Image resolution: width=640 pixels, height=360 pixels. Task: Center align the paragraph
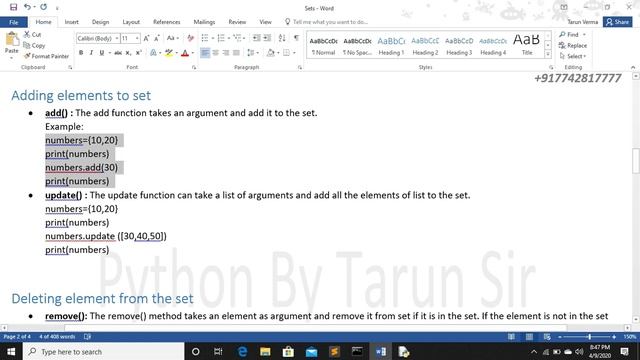click(216, 53)
